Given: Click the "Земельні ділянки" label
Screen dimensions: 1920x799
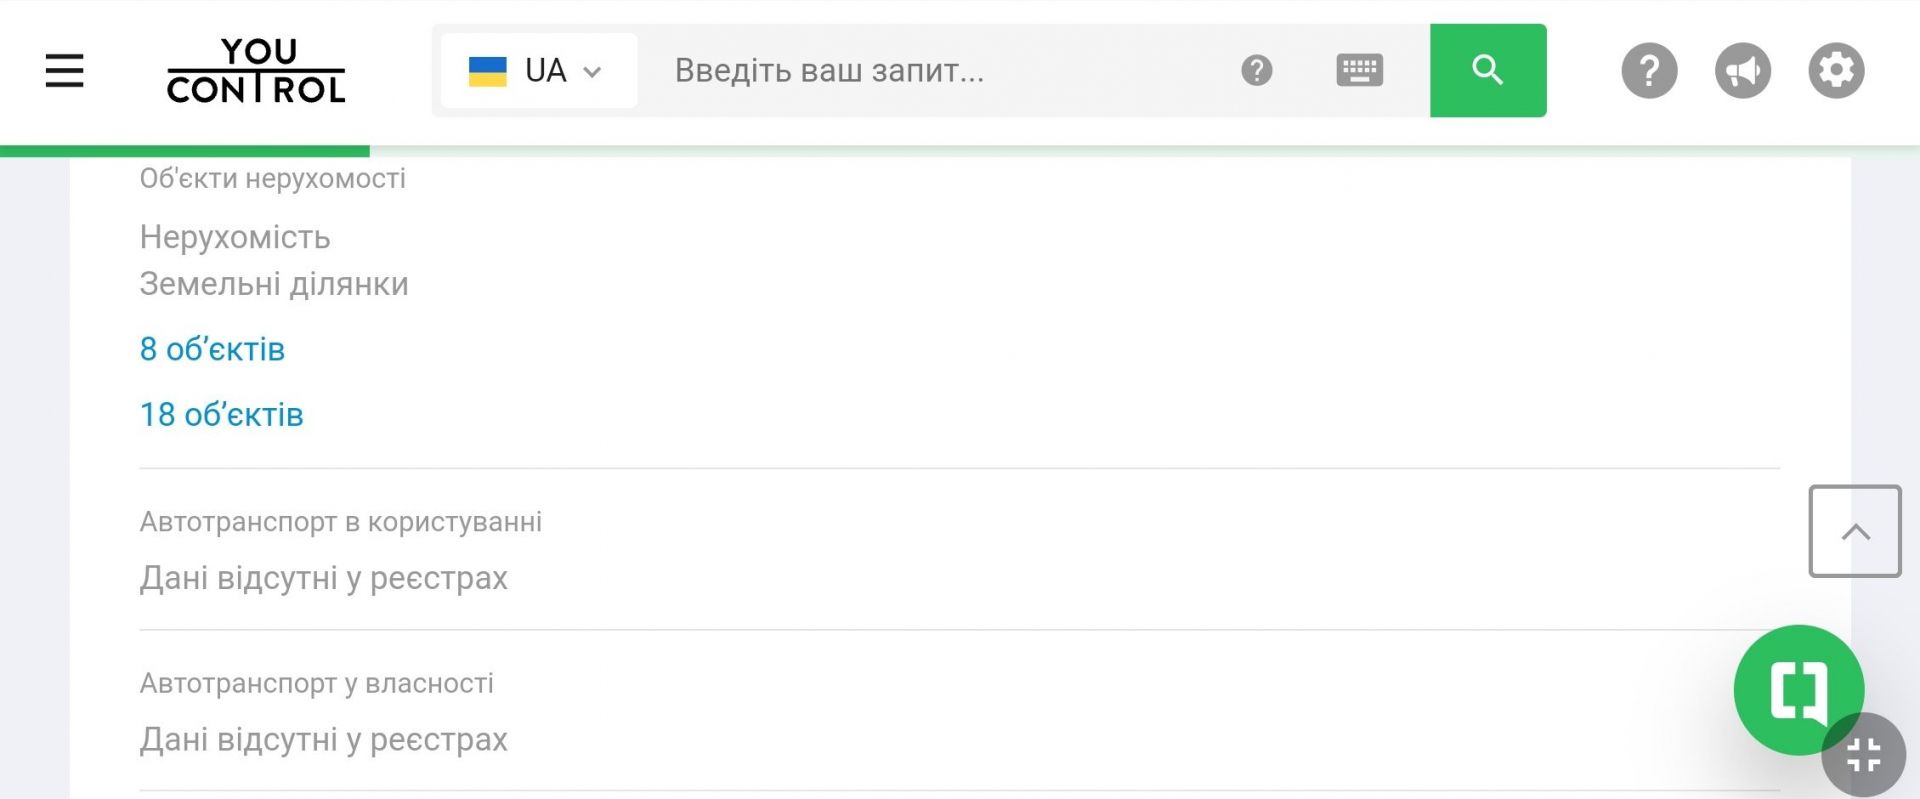Looking at the screenshot, I should (x=274, y=284).
